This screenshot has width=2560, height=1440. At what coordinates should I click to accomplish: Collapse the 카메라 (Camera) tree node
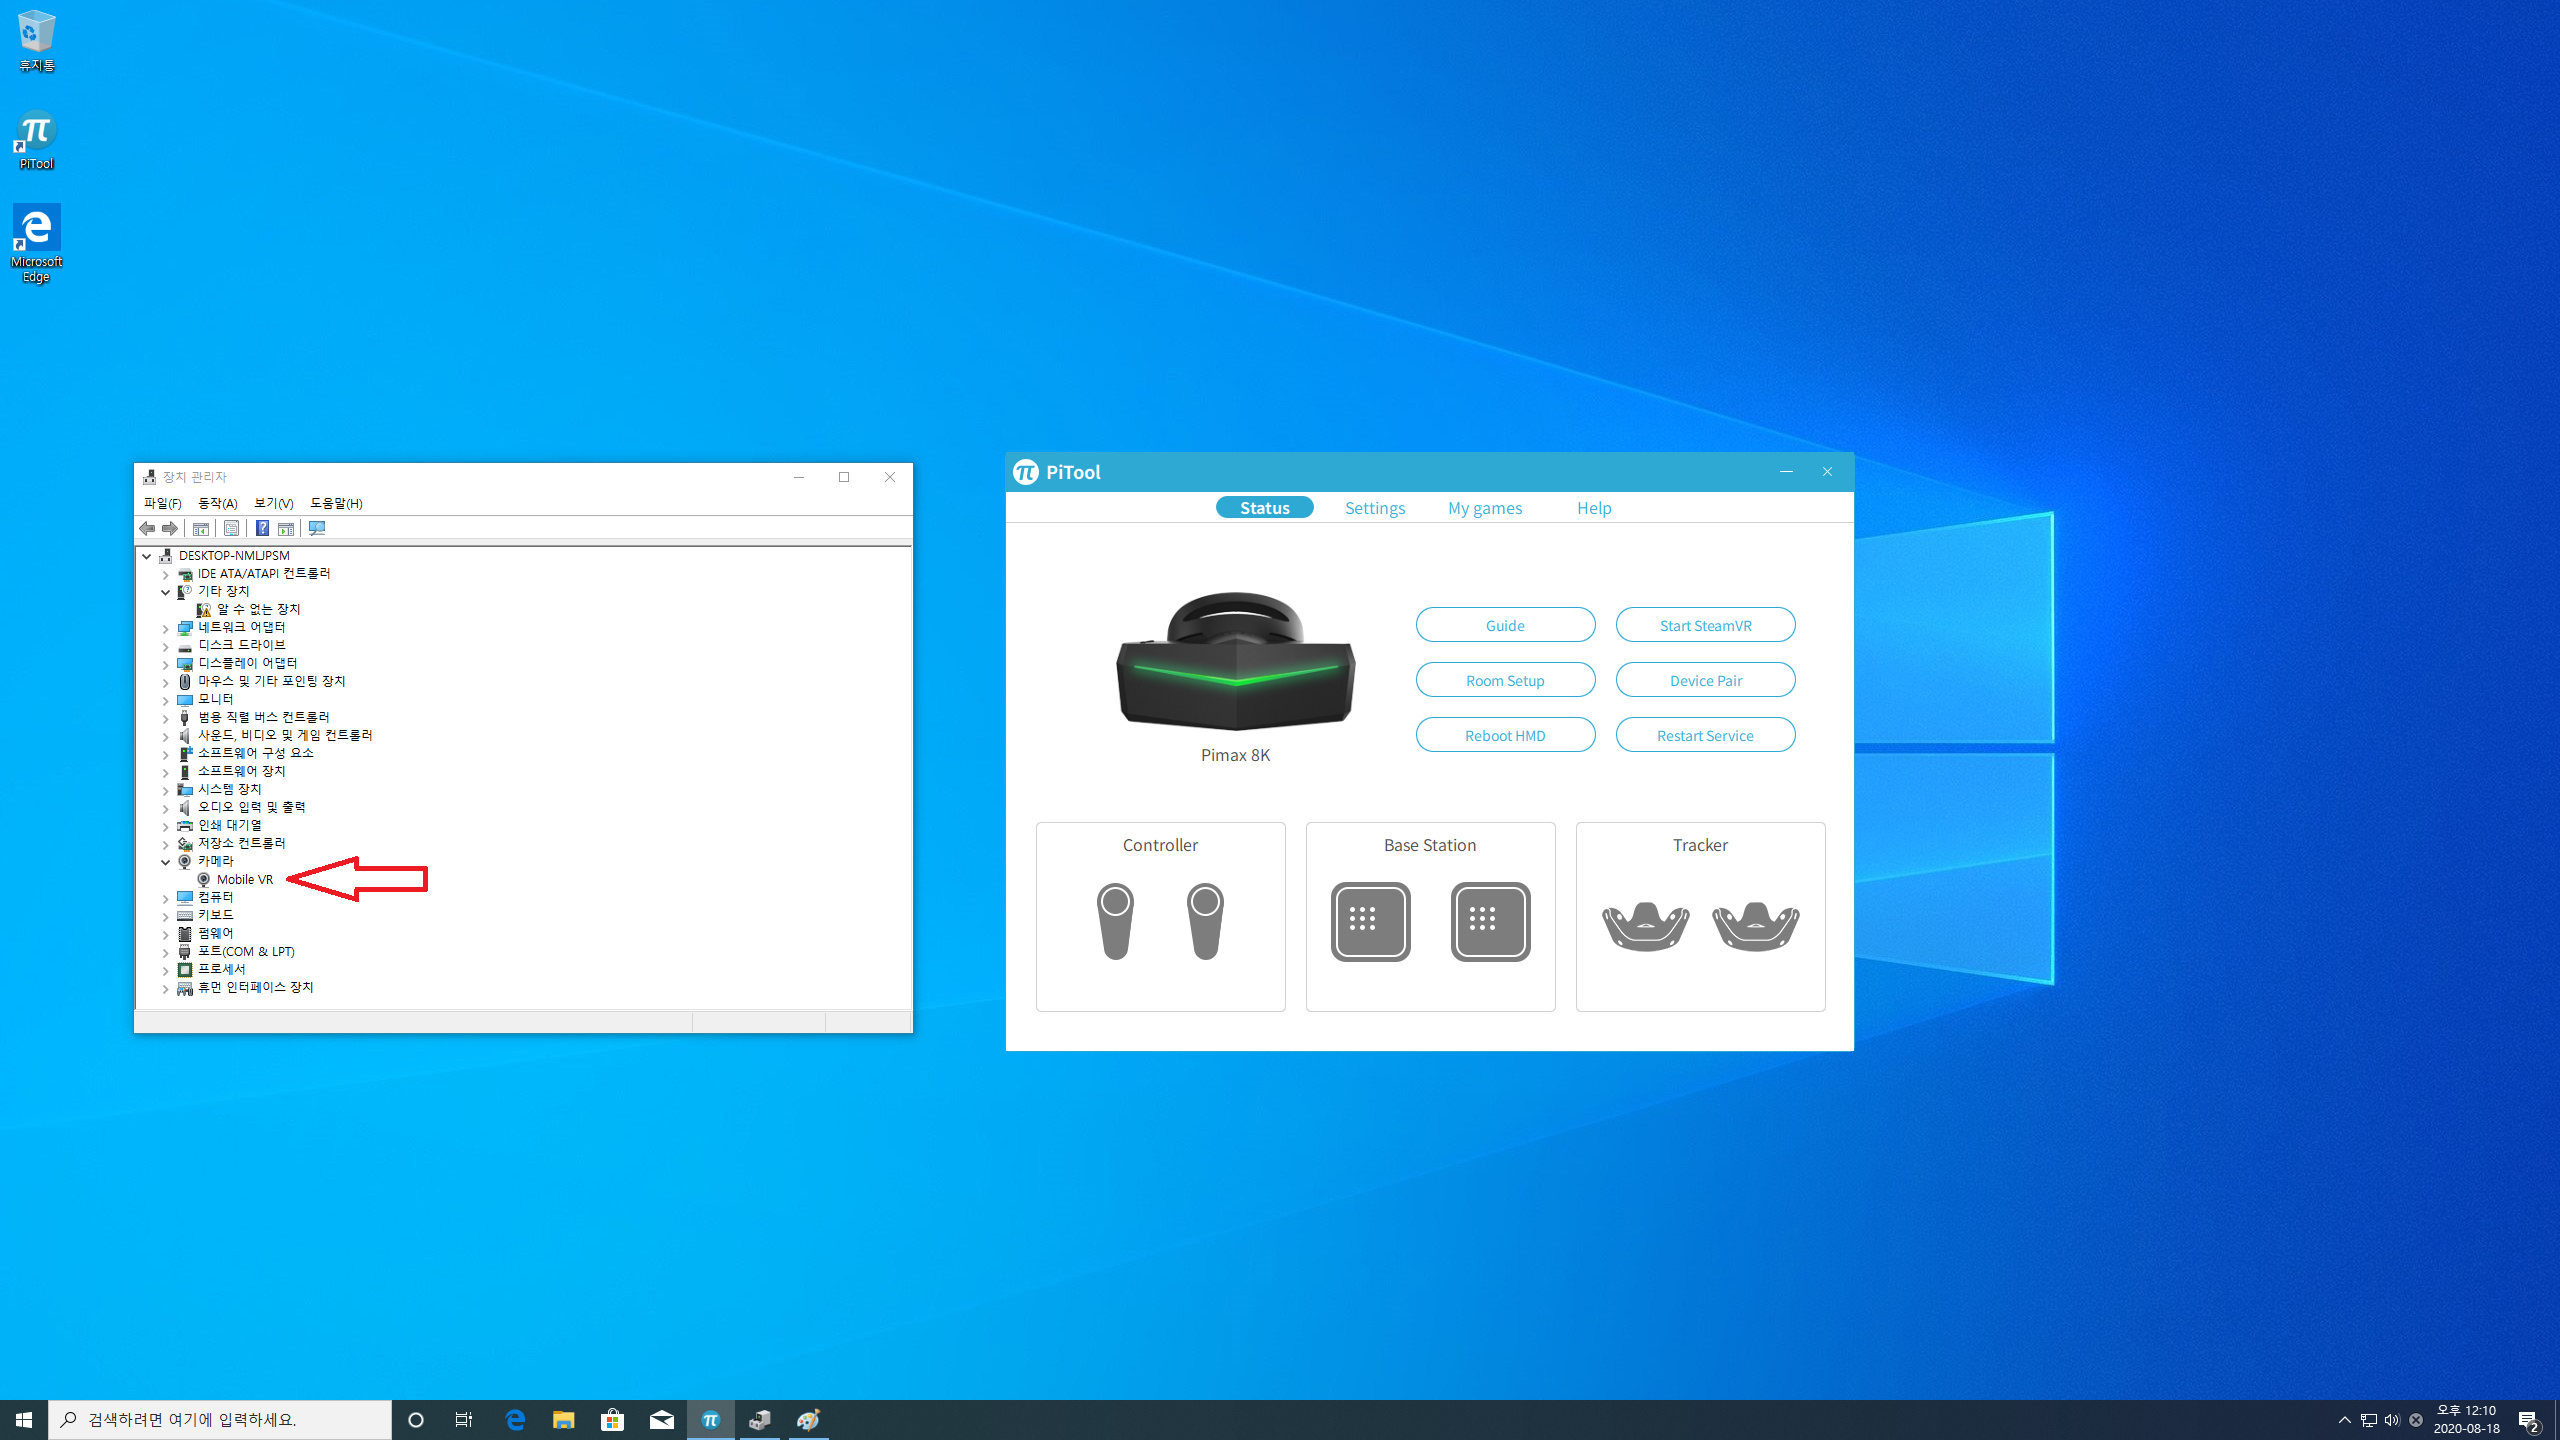[166, 861]
